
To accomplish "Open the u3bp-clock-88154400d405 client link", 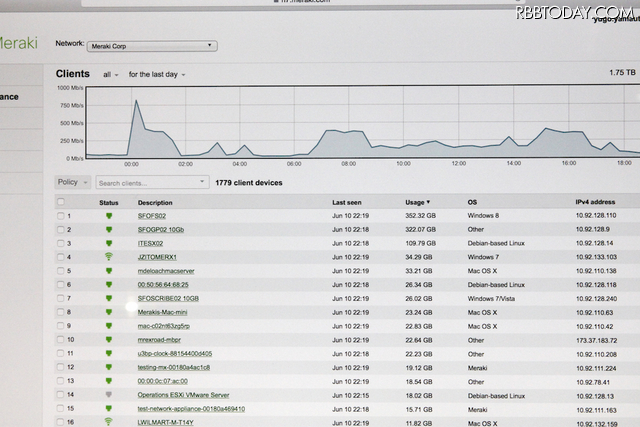I will point(175,354).
